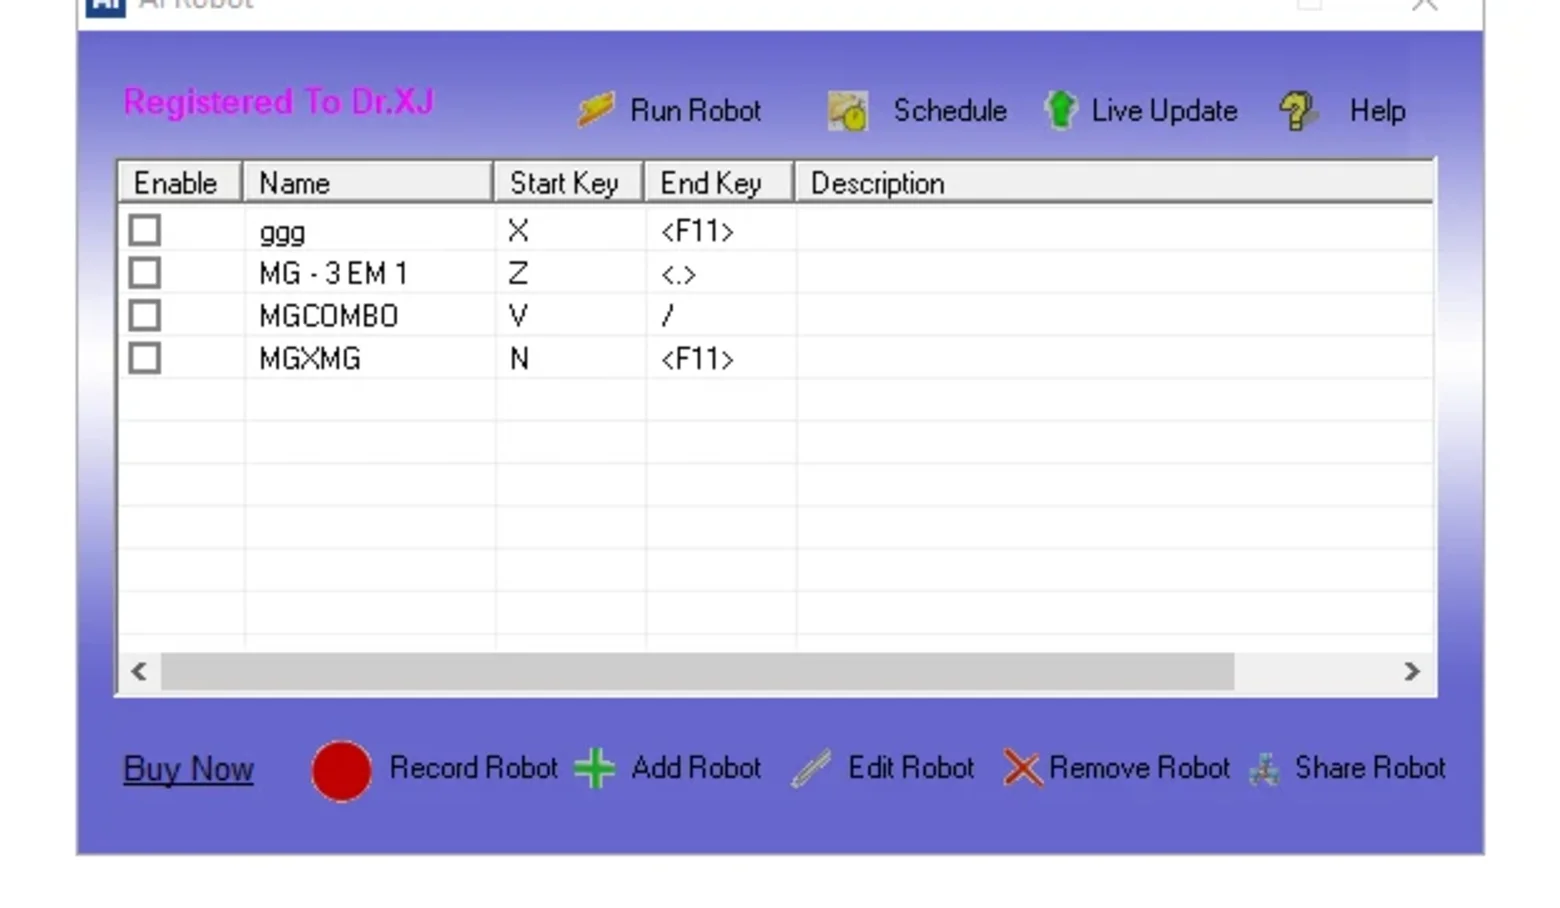The height and width of the screenshot is (908, 1560).
Task: Click the Share Robot icon
Action: coord(1265,769)
